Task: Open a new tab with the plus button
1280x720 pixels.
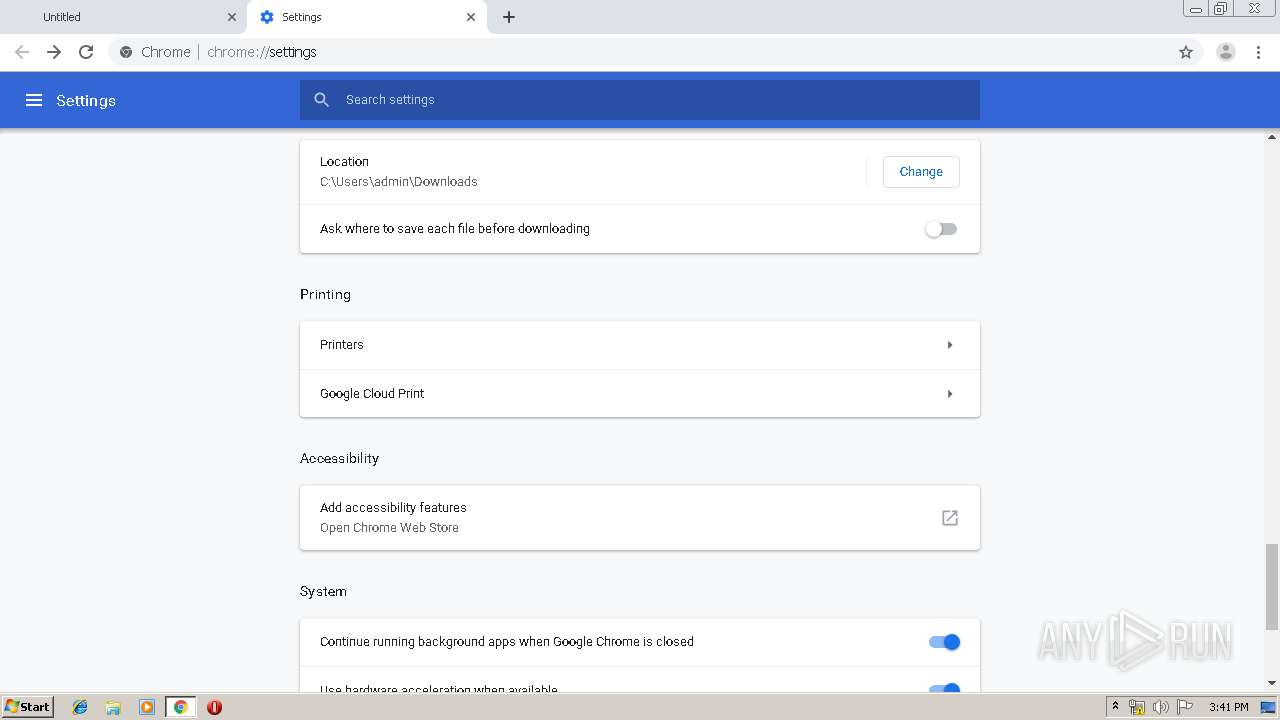Action: pos(509,17)
